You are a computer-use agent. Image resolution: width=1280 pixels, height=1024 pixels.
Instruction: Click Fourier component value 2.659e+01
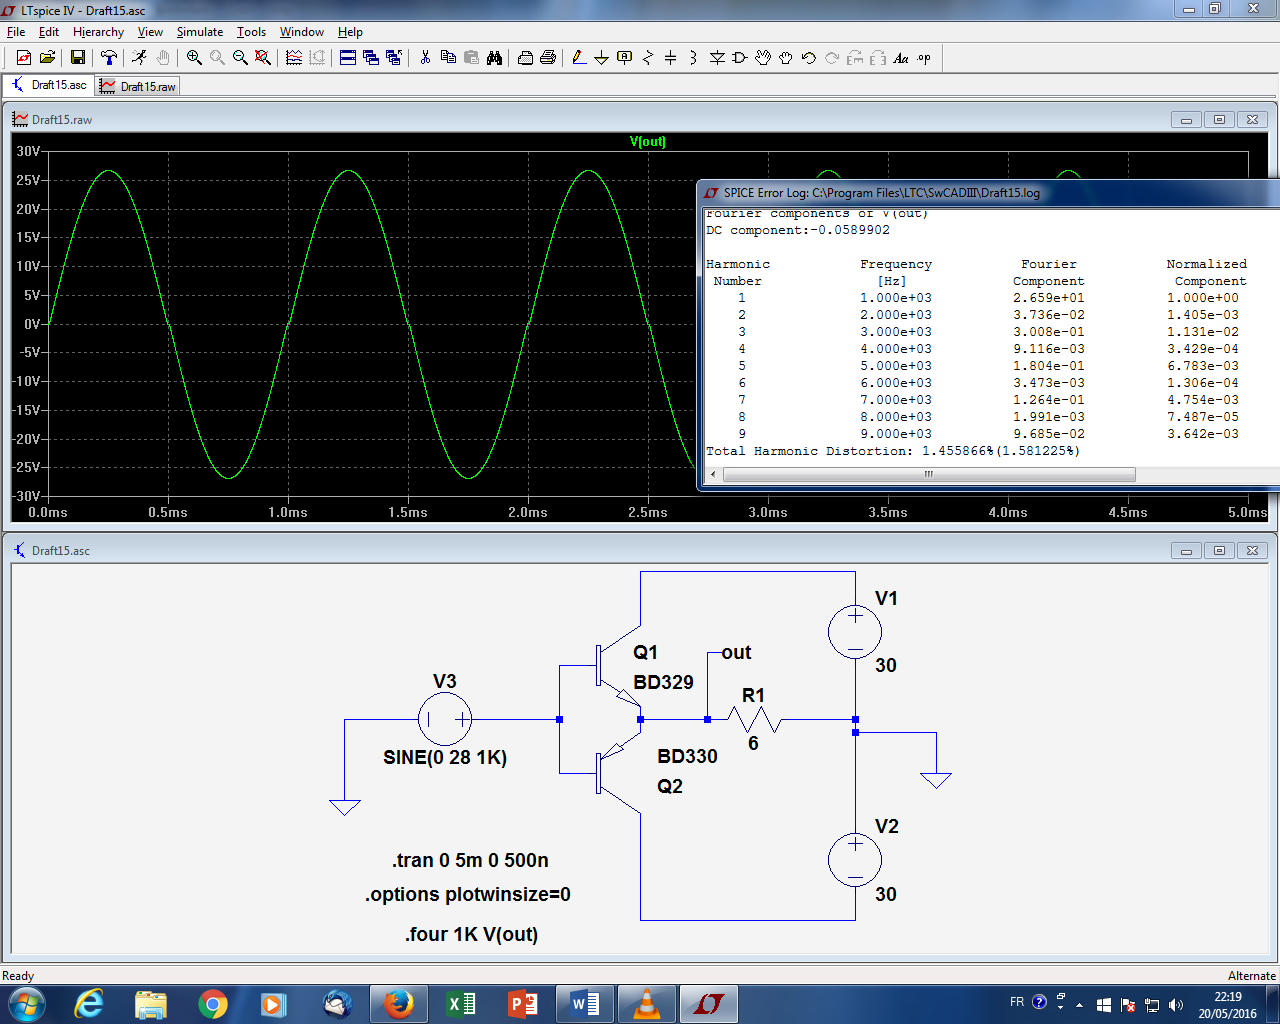[x=1048, y=298]
